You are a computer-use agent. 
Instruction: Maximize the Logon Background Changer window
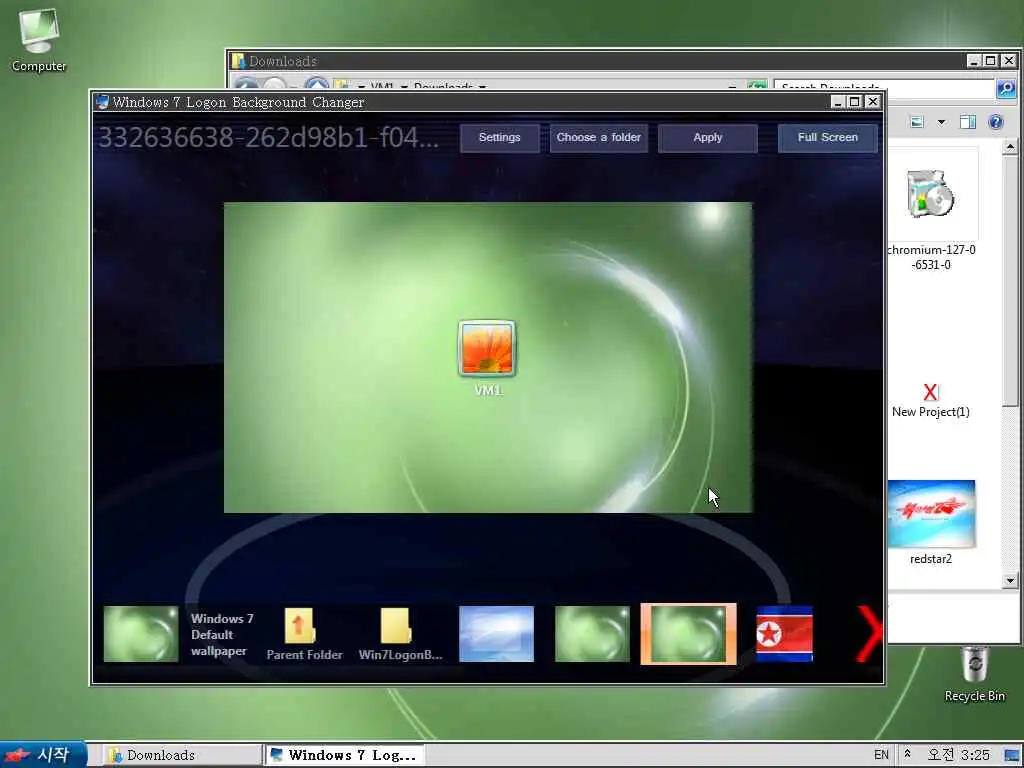(854, 102)
